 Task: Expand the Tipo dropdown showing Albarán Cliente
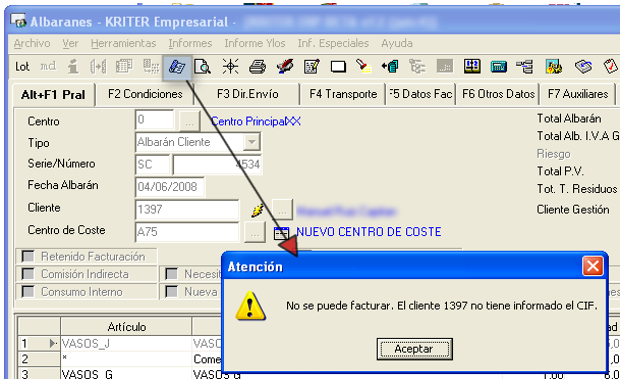(x=252, y=142)
